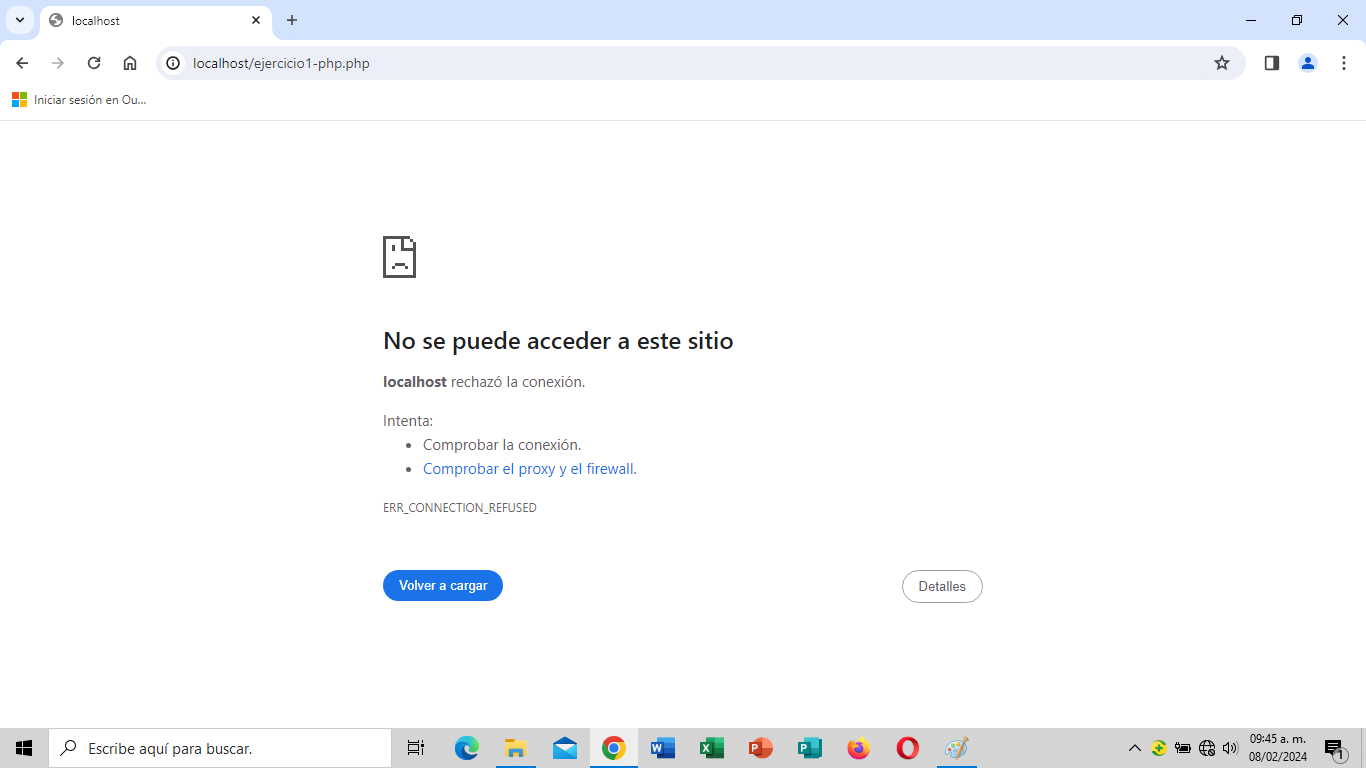Screen dimensions: 1366x768
Task: Open the Comprobar el proxy y el firewall link
Action: point(528,469)
